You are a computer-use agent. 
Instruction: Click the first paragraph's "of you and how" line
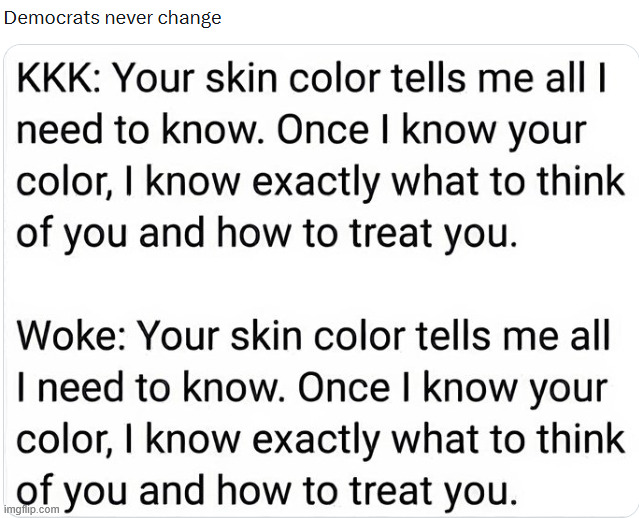coord(266,234)
